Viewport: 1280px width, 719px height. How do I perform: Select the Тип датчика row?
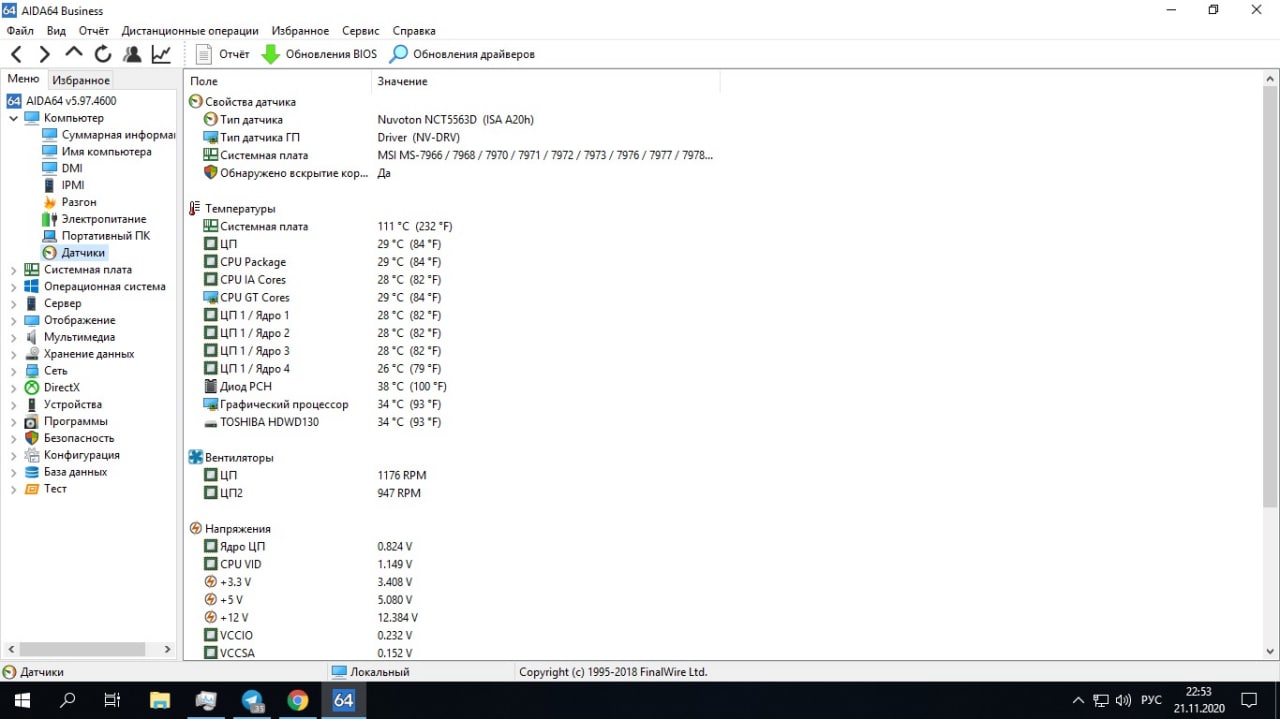[x=369, y=120]
